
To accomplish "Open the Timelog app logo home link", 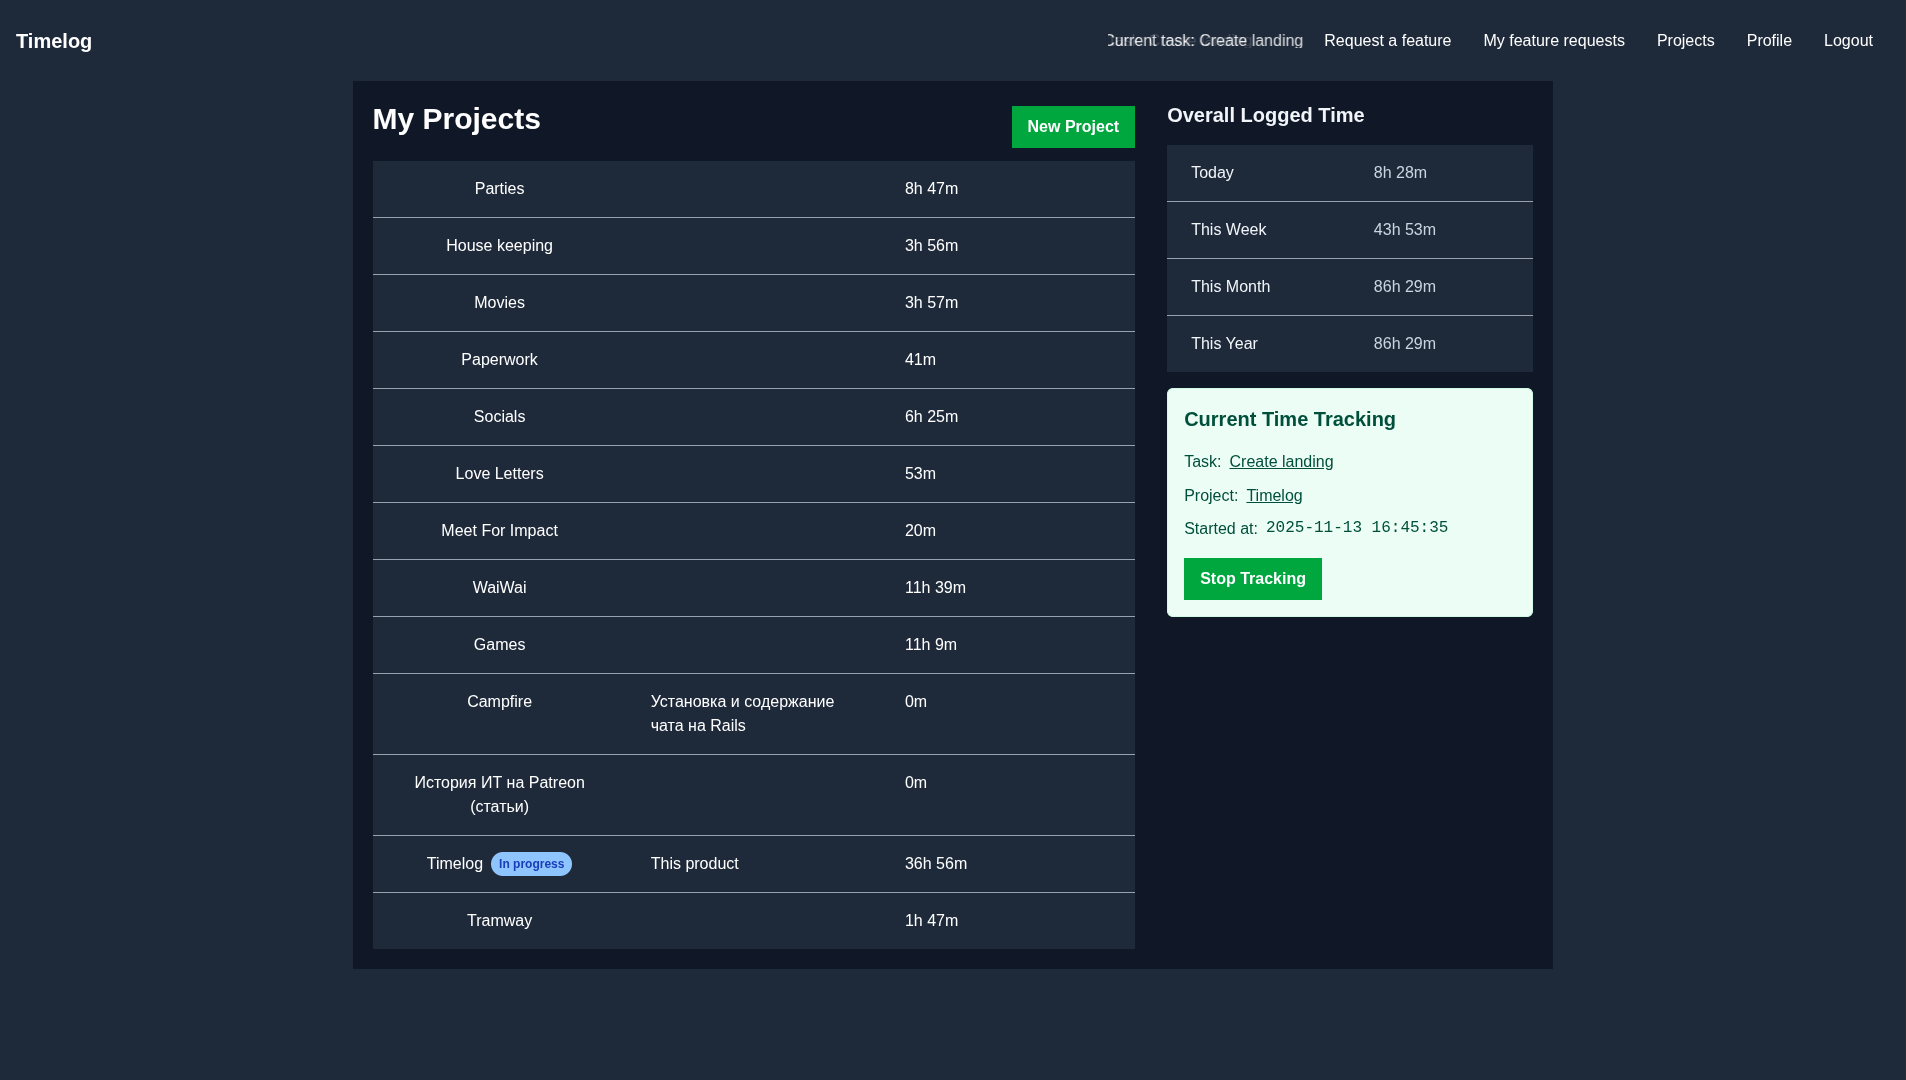I will click(x=54, y=41).
